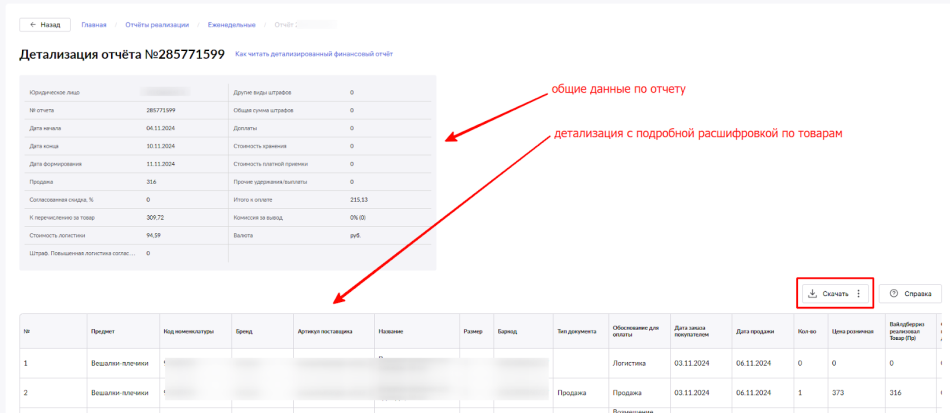The image size is (950, 413).
Task: Click the Тип документа column header
Action: tap(576, 330)
